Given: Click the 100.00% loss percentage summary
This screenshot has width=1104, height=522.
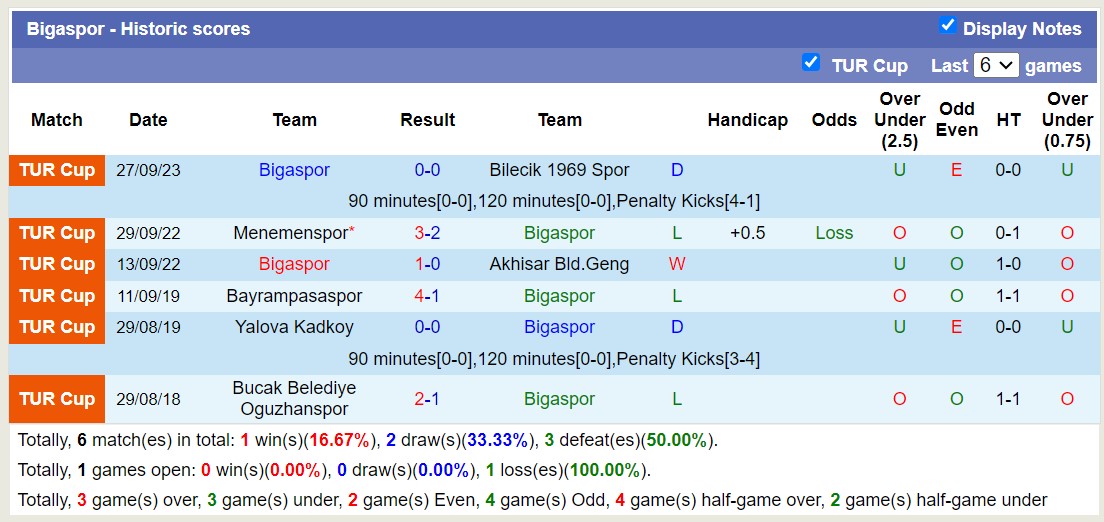Looking at the screenshot, I should click(604, 471).
